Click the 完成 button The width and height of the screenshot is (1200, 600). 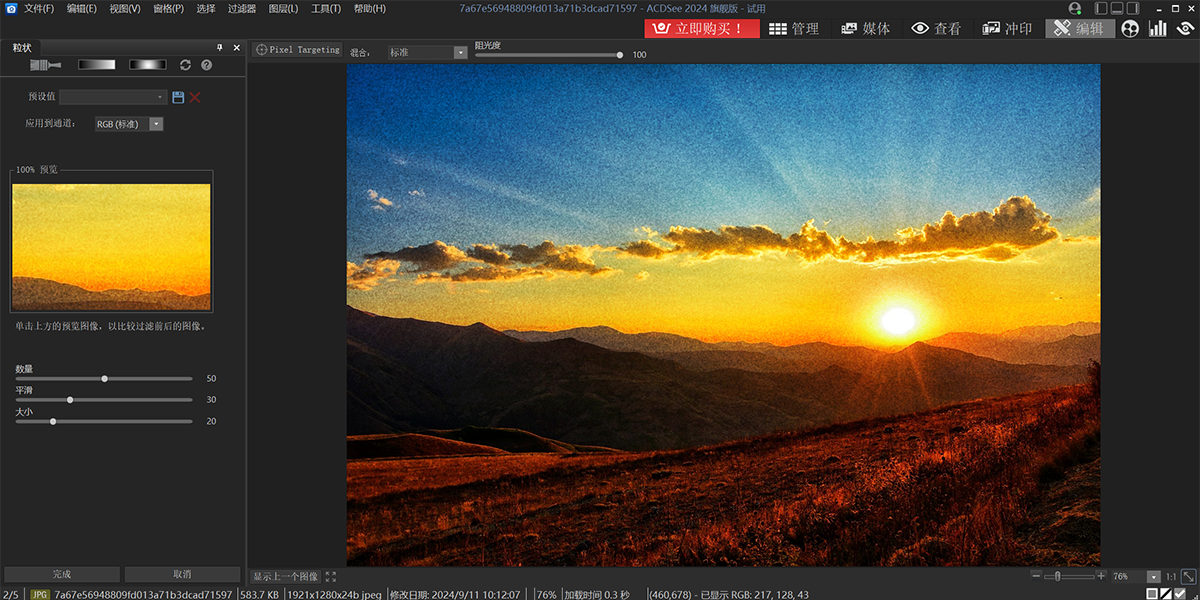pyautogui.click(x=62, y=574)
